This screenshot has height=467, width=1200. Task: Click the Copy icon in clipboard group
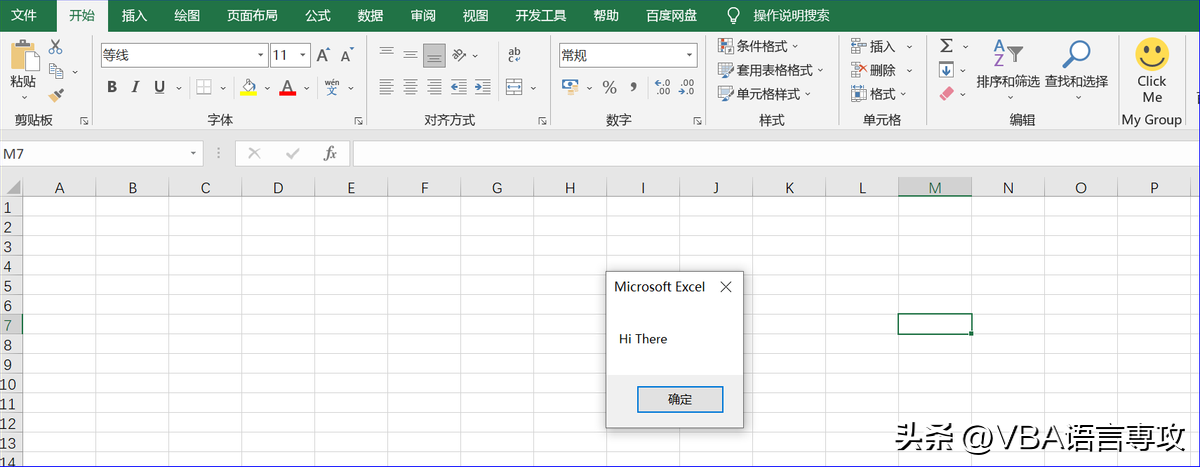55,71
